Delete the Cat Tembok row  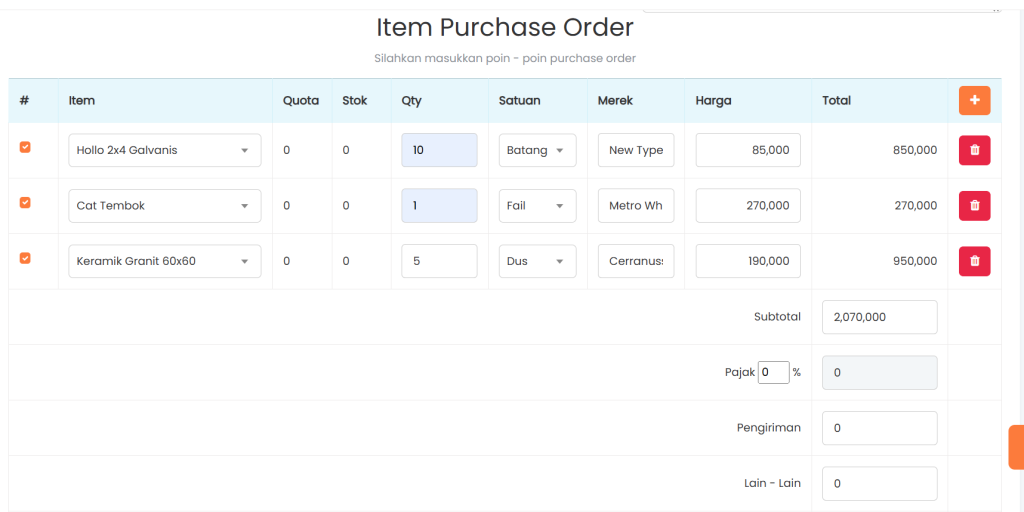click(974, 206)
